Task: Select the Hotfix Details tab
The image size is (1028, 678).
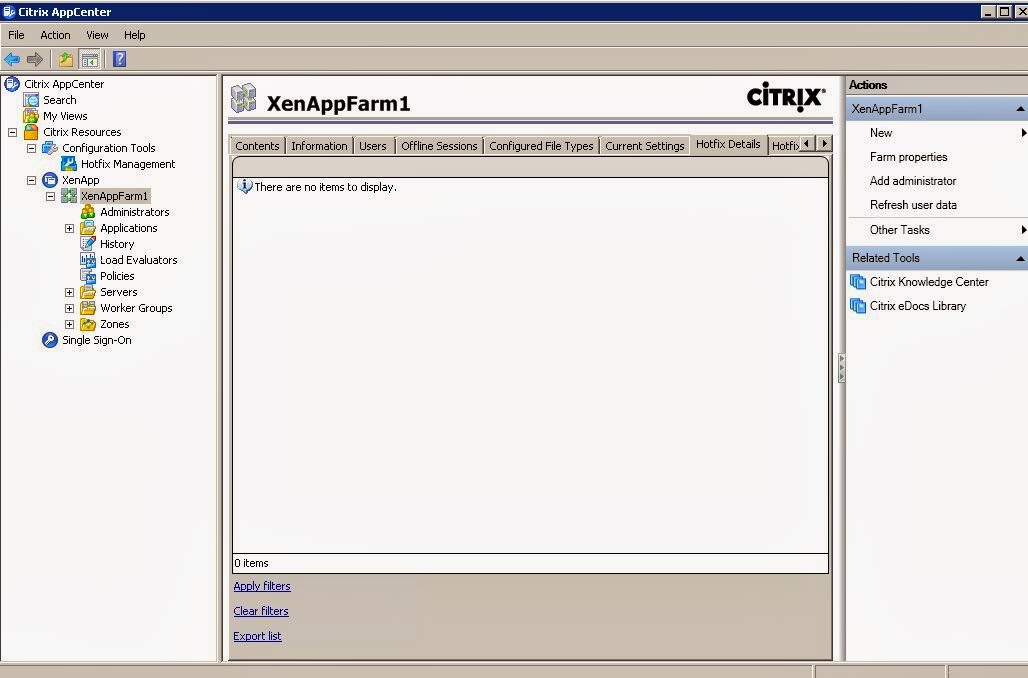Action: 728,144
